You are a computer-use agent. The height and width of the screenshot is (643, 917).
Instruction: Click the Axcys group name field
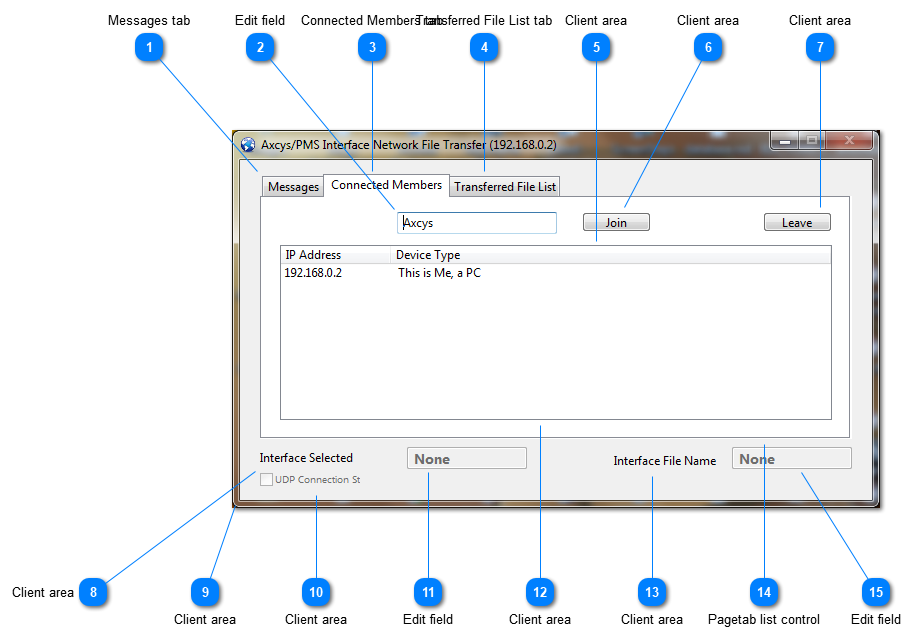[x=477, y=223]
